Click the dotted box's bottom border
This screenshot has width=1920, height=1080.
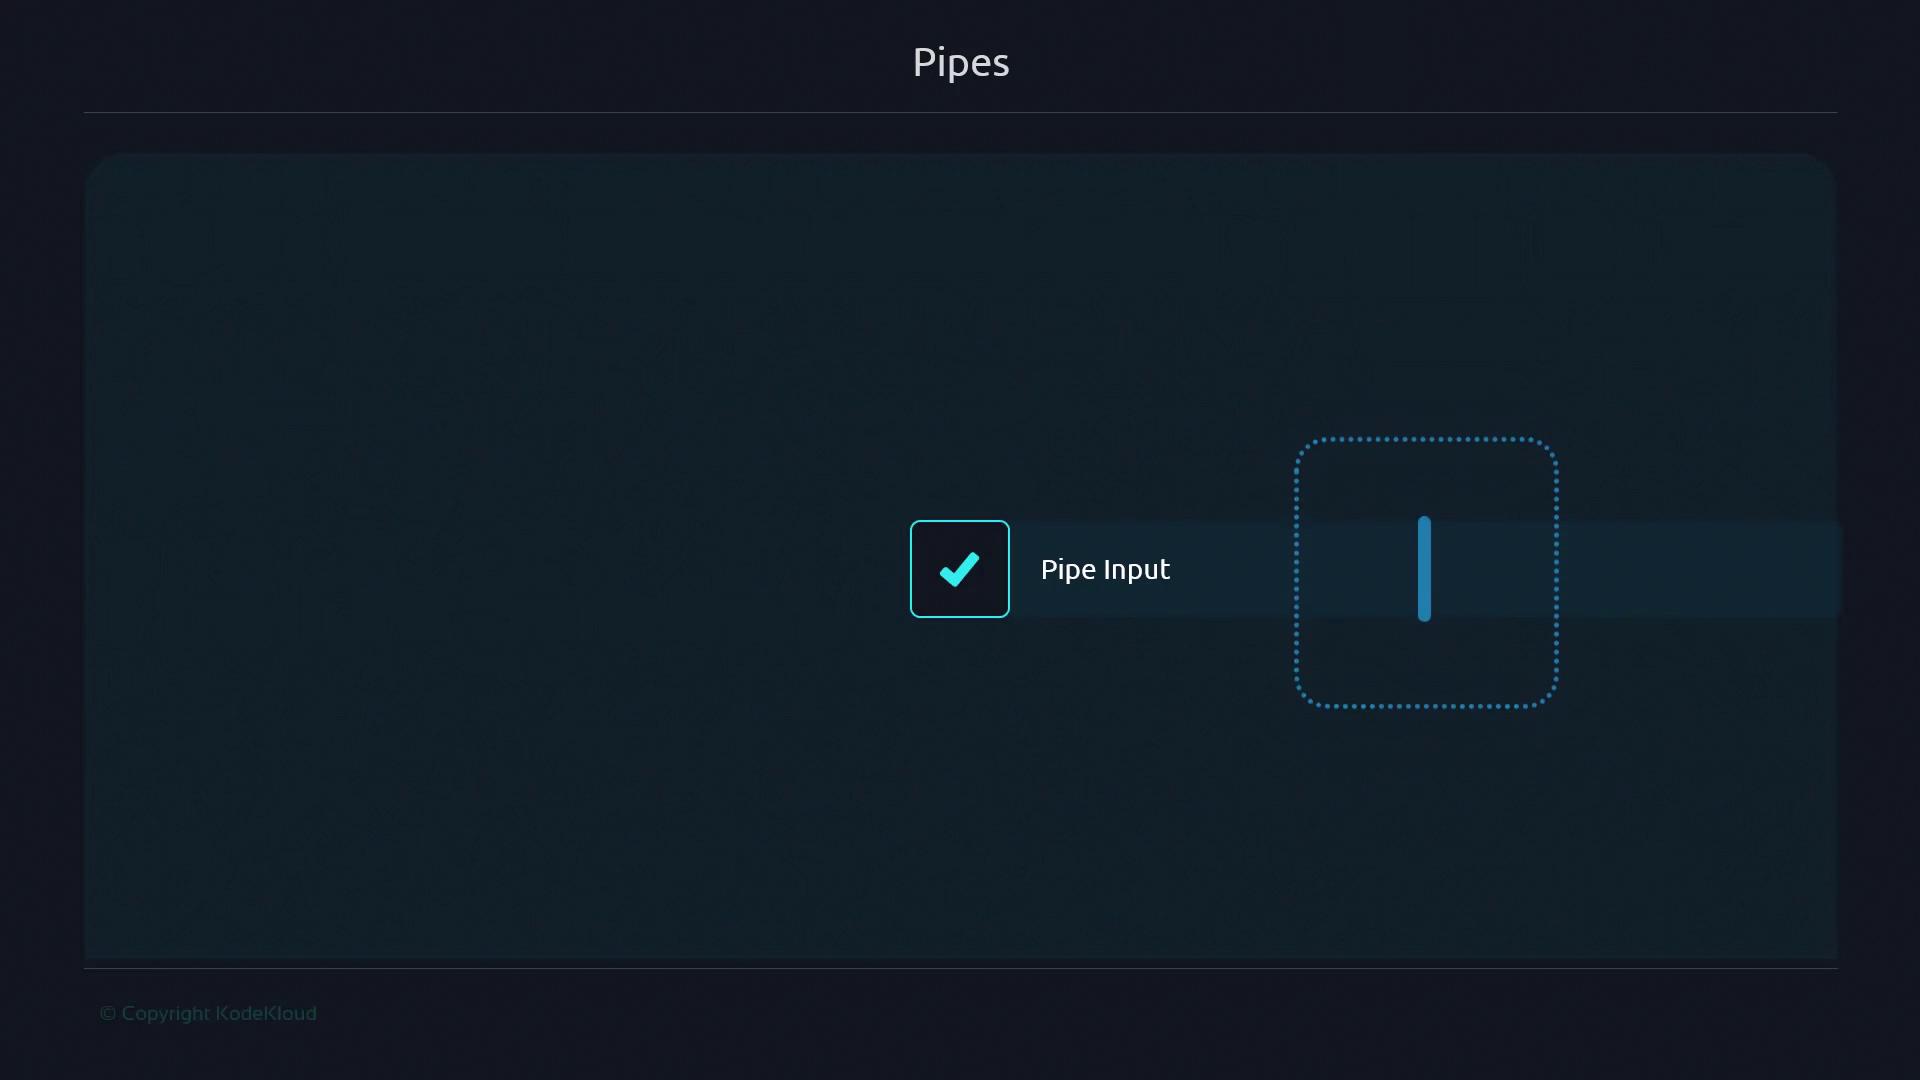click(1425, 706)
